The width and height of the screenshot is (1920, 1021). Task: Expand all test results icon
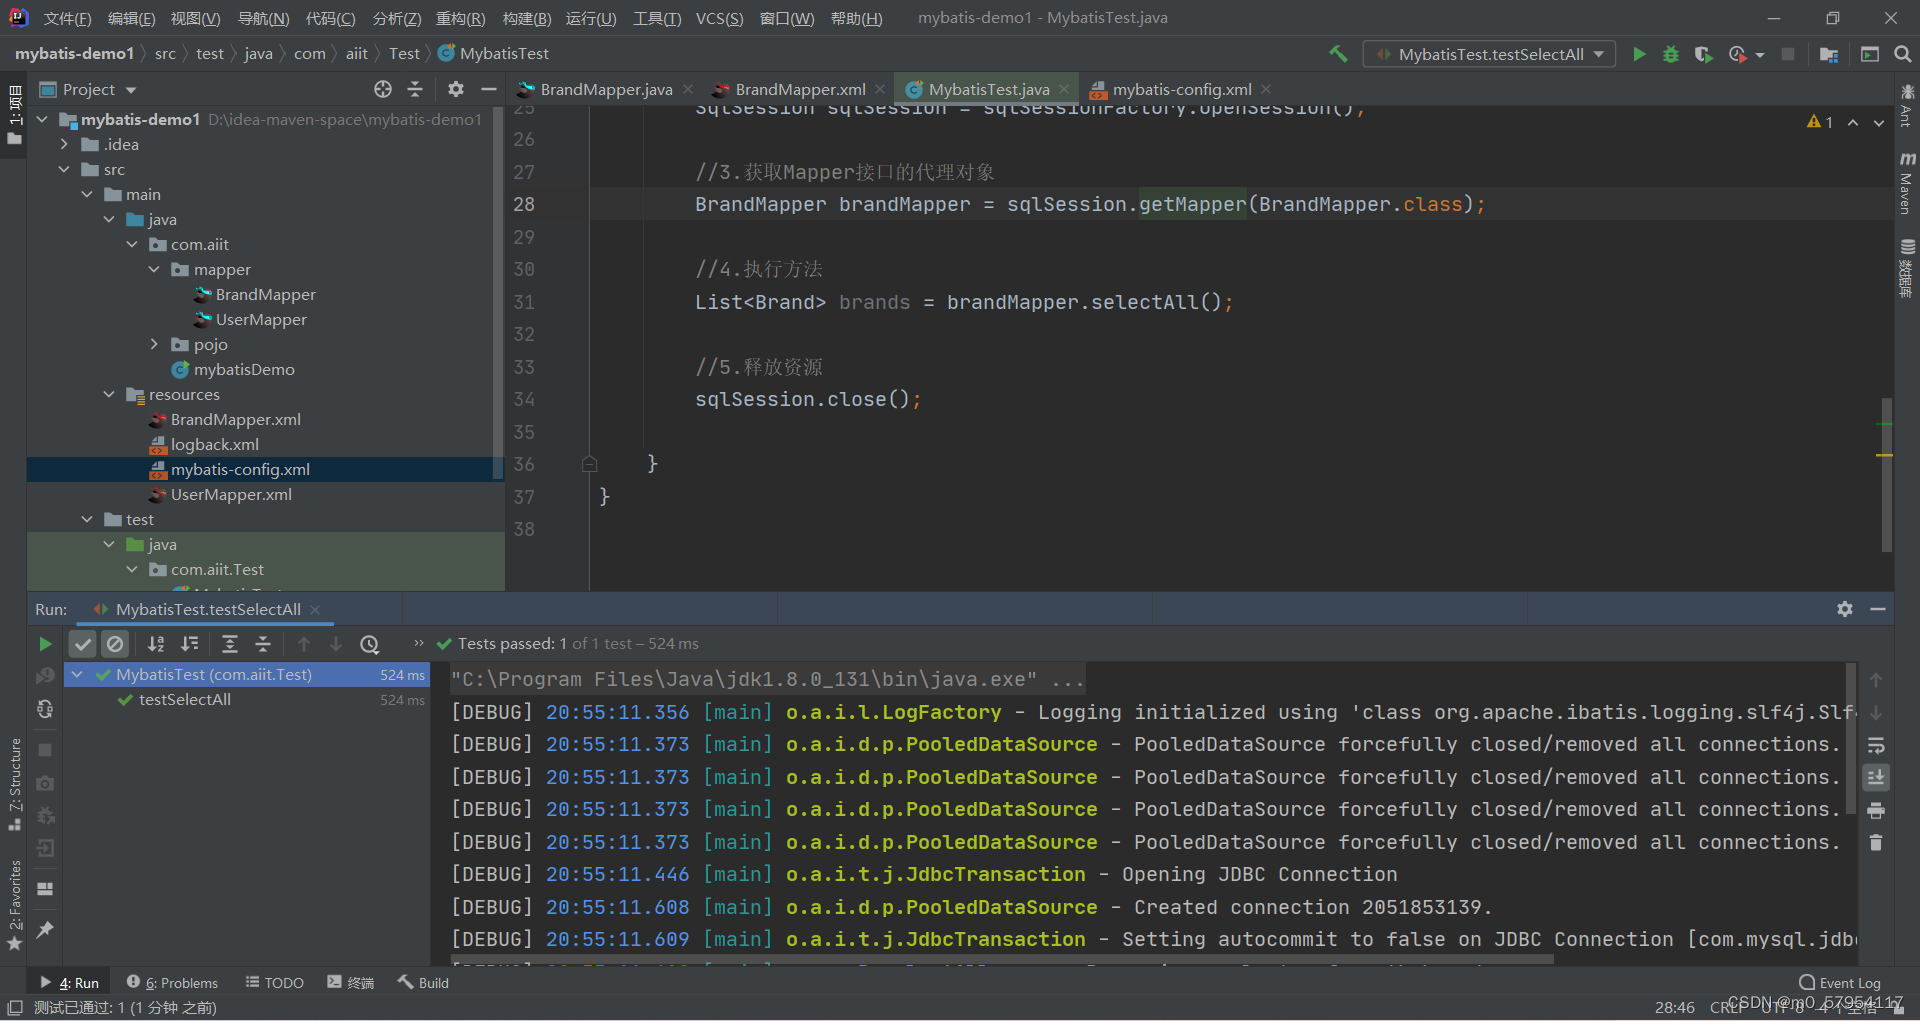pos(230,644)
